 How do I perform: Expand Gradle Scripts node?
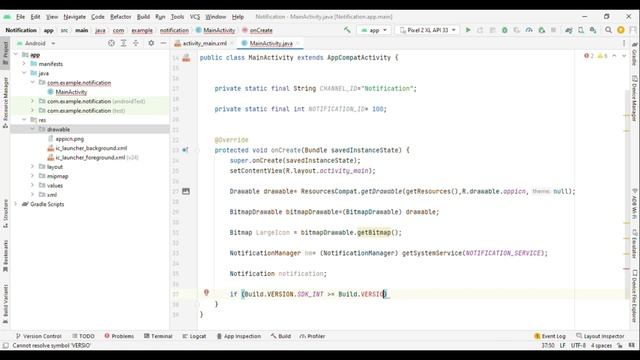16,204
